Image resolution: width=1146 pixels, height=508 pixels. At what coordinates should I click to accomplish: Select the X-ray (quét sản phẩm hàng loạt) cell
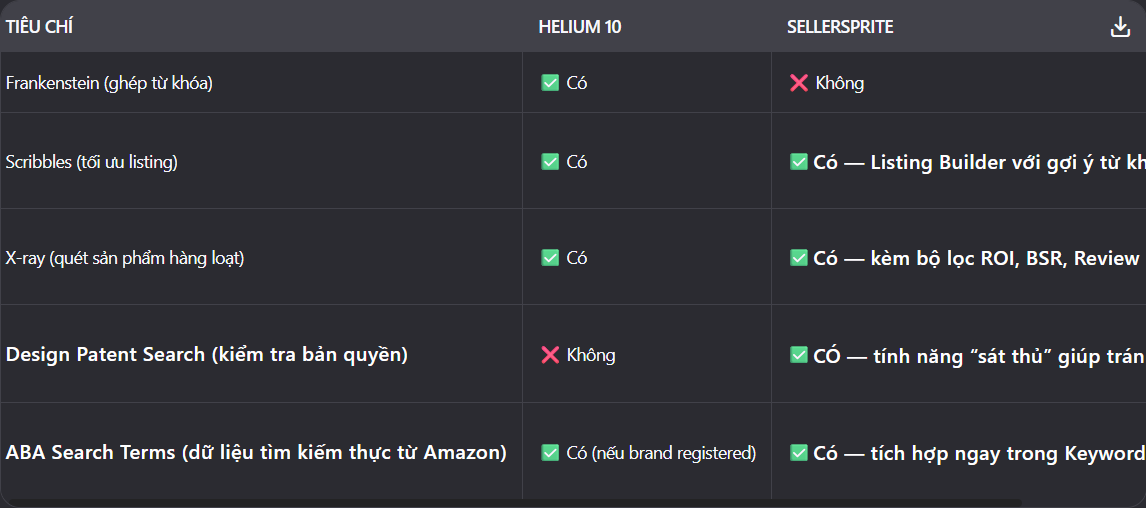pos(261,257)
